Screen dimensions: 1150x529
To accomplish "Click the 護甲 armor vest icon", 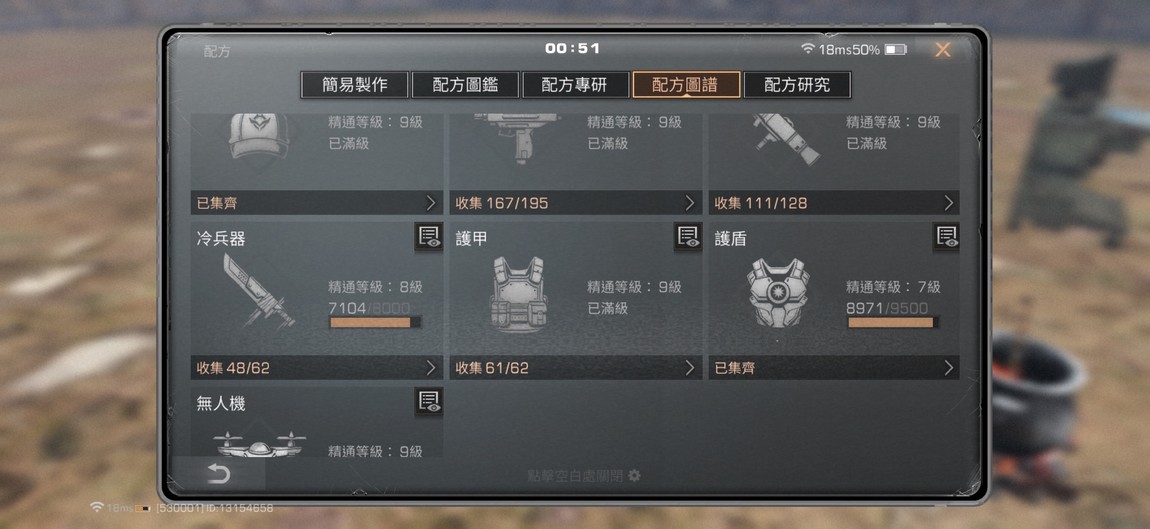I will tap(519, 294).
